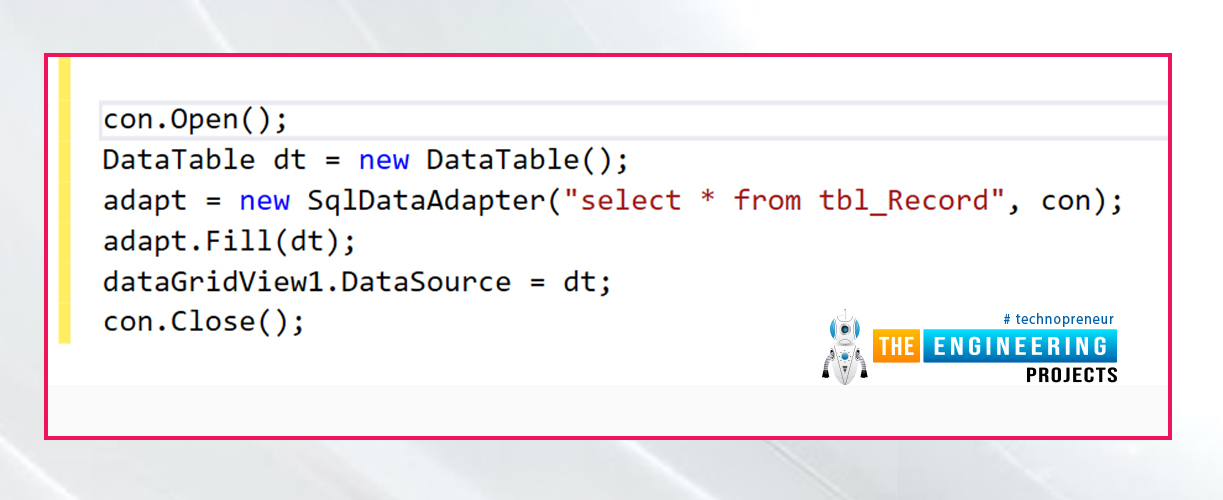1223x500 pixels.
Task: Click the con.Close(); statement
Action: (203, 323)
